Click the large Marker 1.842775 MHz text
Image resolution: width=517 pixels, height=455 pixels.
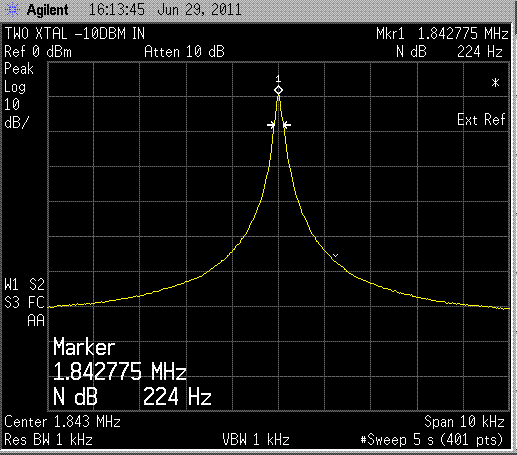119,359
